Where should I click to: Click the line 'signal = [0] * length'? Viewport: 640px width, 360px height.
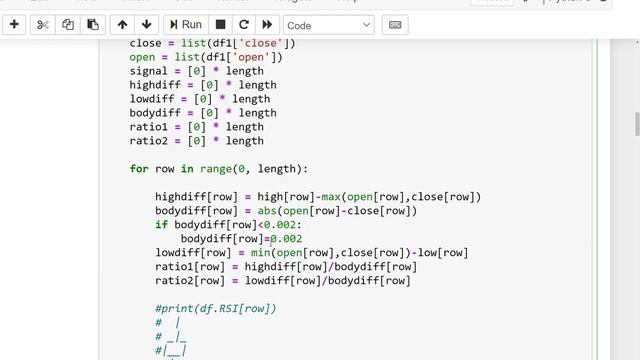[x=196, y=71]
